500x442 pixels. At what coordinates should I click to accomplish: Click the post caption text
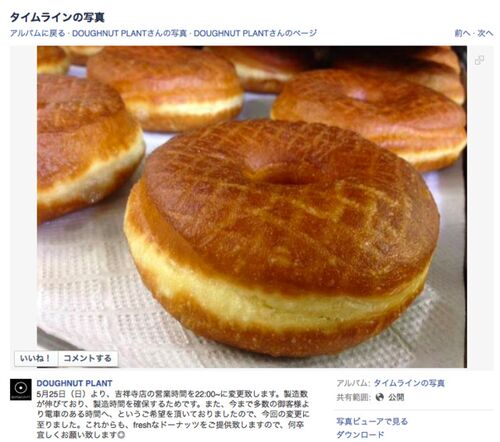173,414
